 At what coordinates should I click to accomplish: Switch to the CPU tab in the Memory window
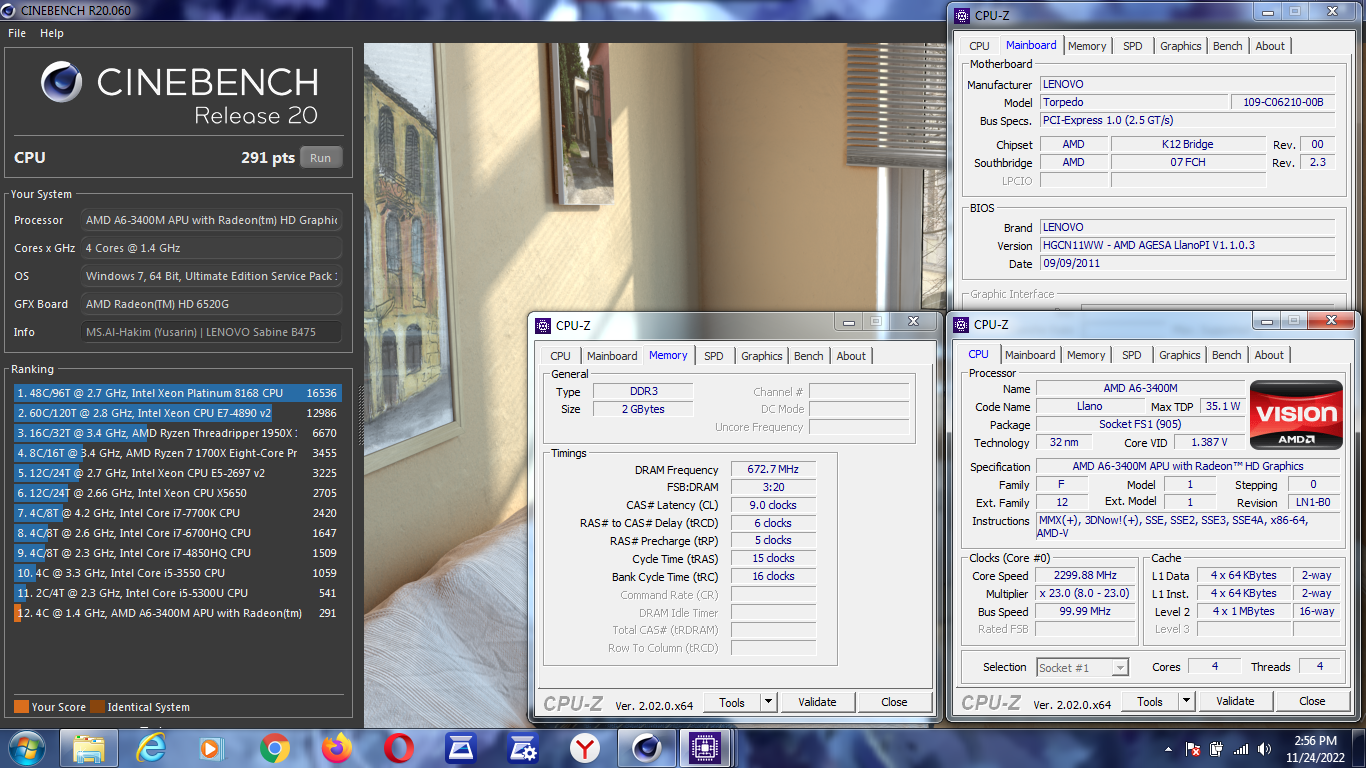(561, 356)
